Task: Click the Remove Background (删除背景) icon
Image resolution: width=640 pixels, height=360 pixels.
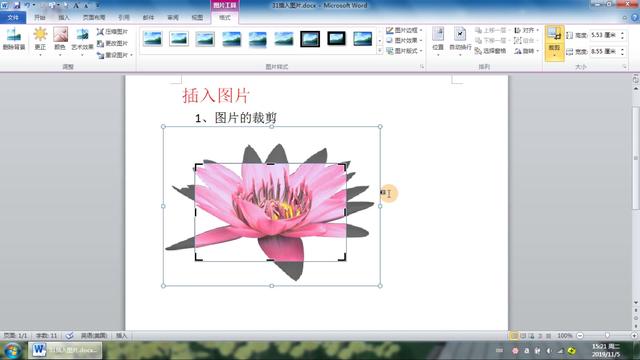Action: [x=14, y=39]
